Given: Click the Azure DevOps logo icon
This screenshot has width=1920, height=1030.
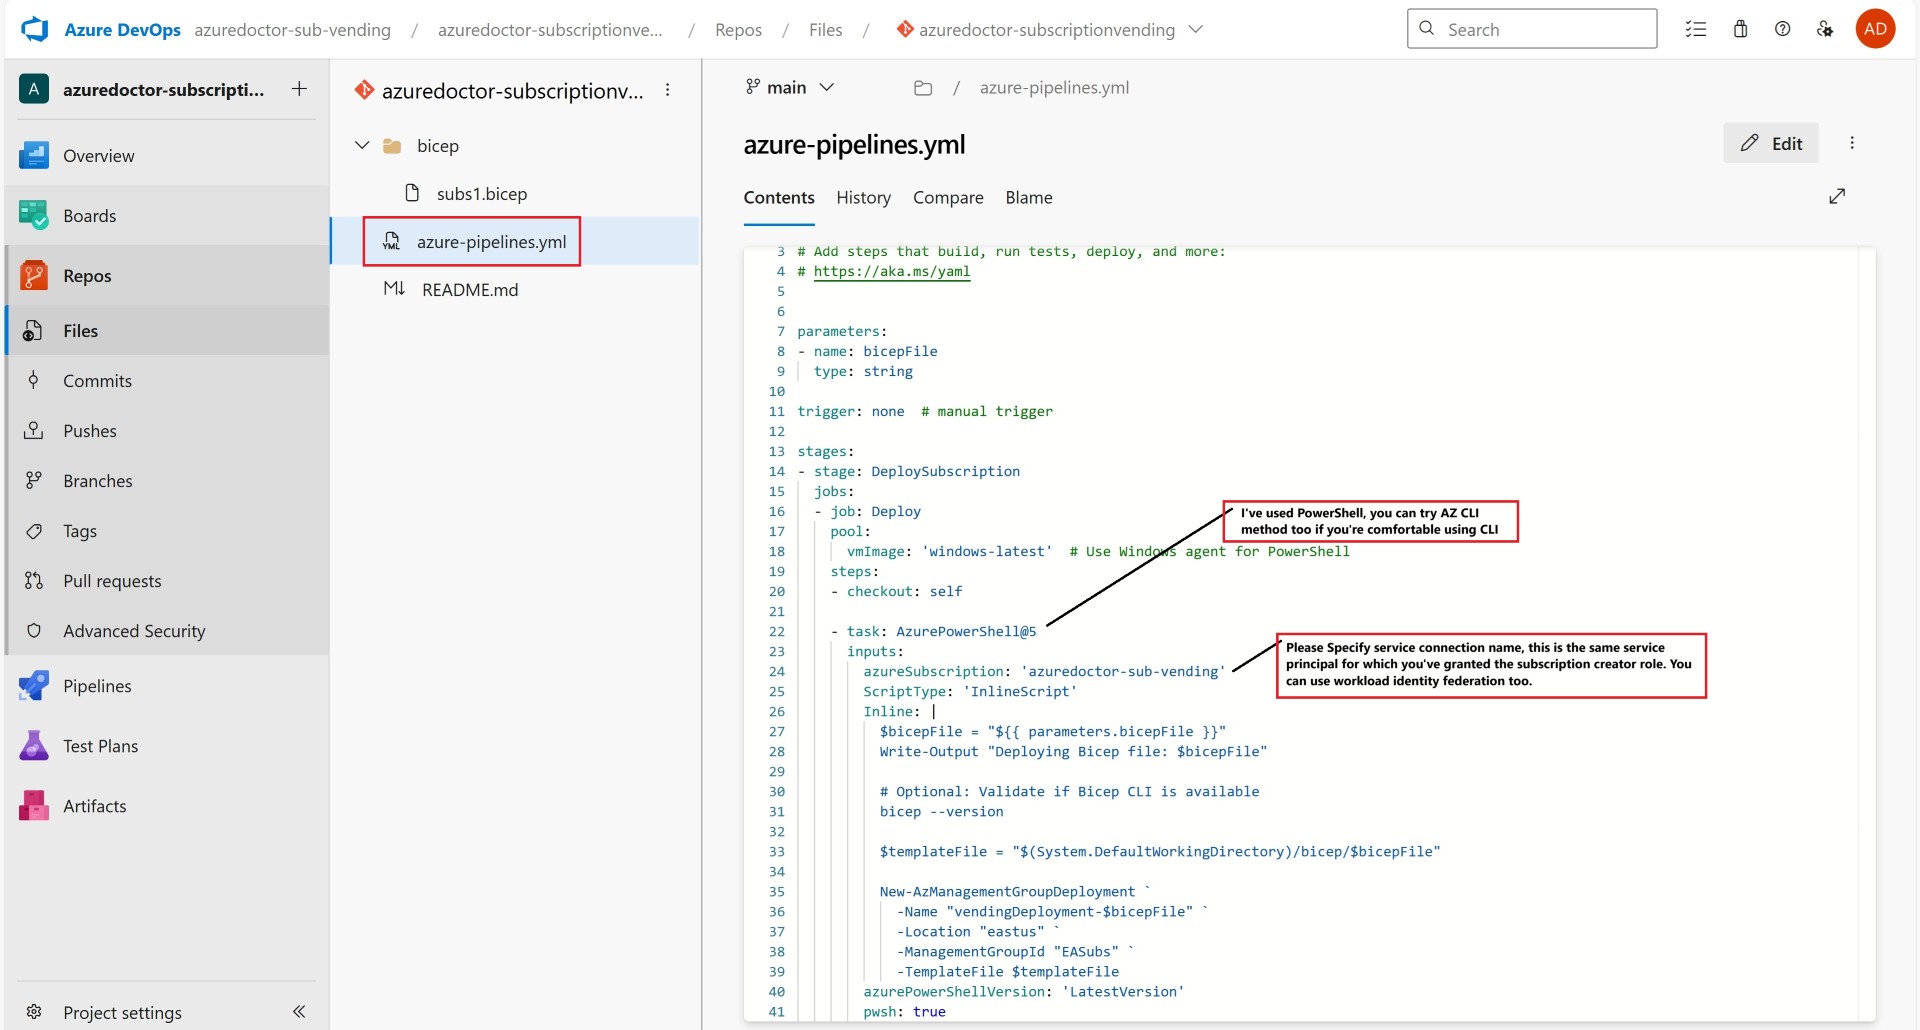Looking at the screenshot, I should pos(35,29).
